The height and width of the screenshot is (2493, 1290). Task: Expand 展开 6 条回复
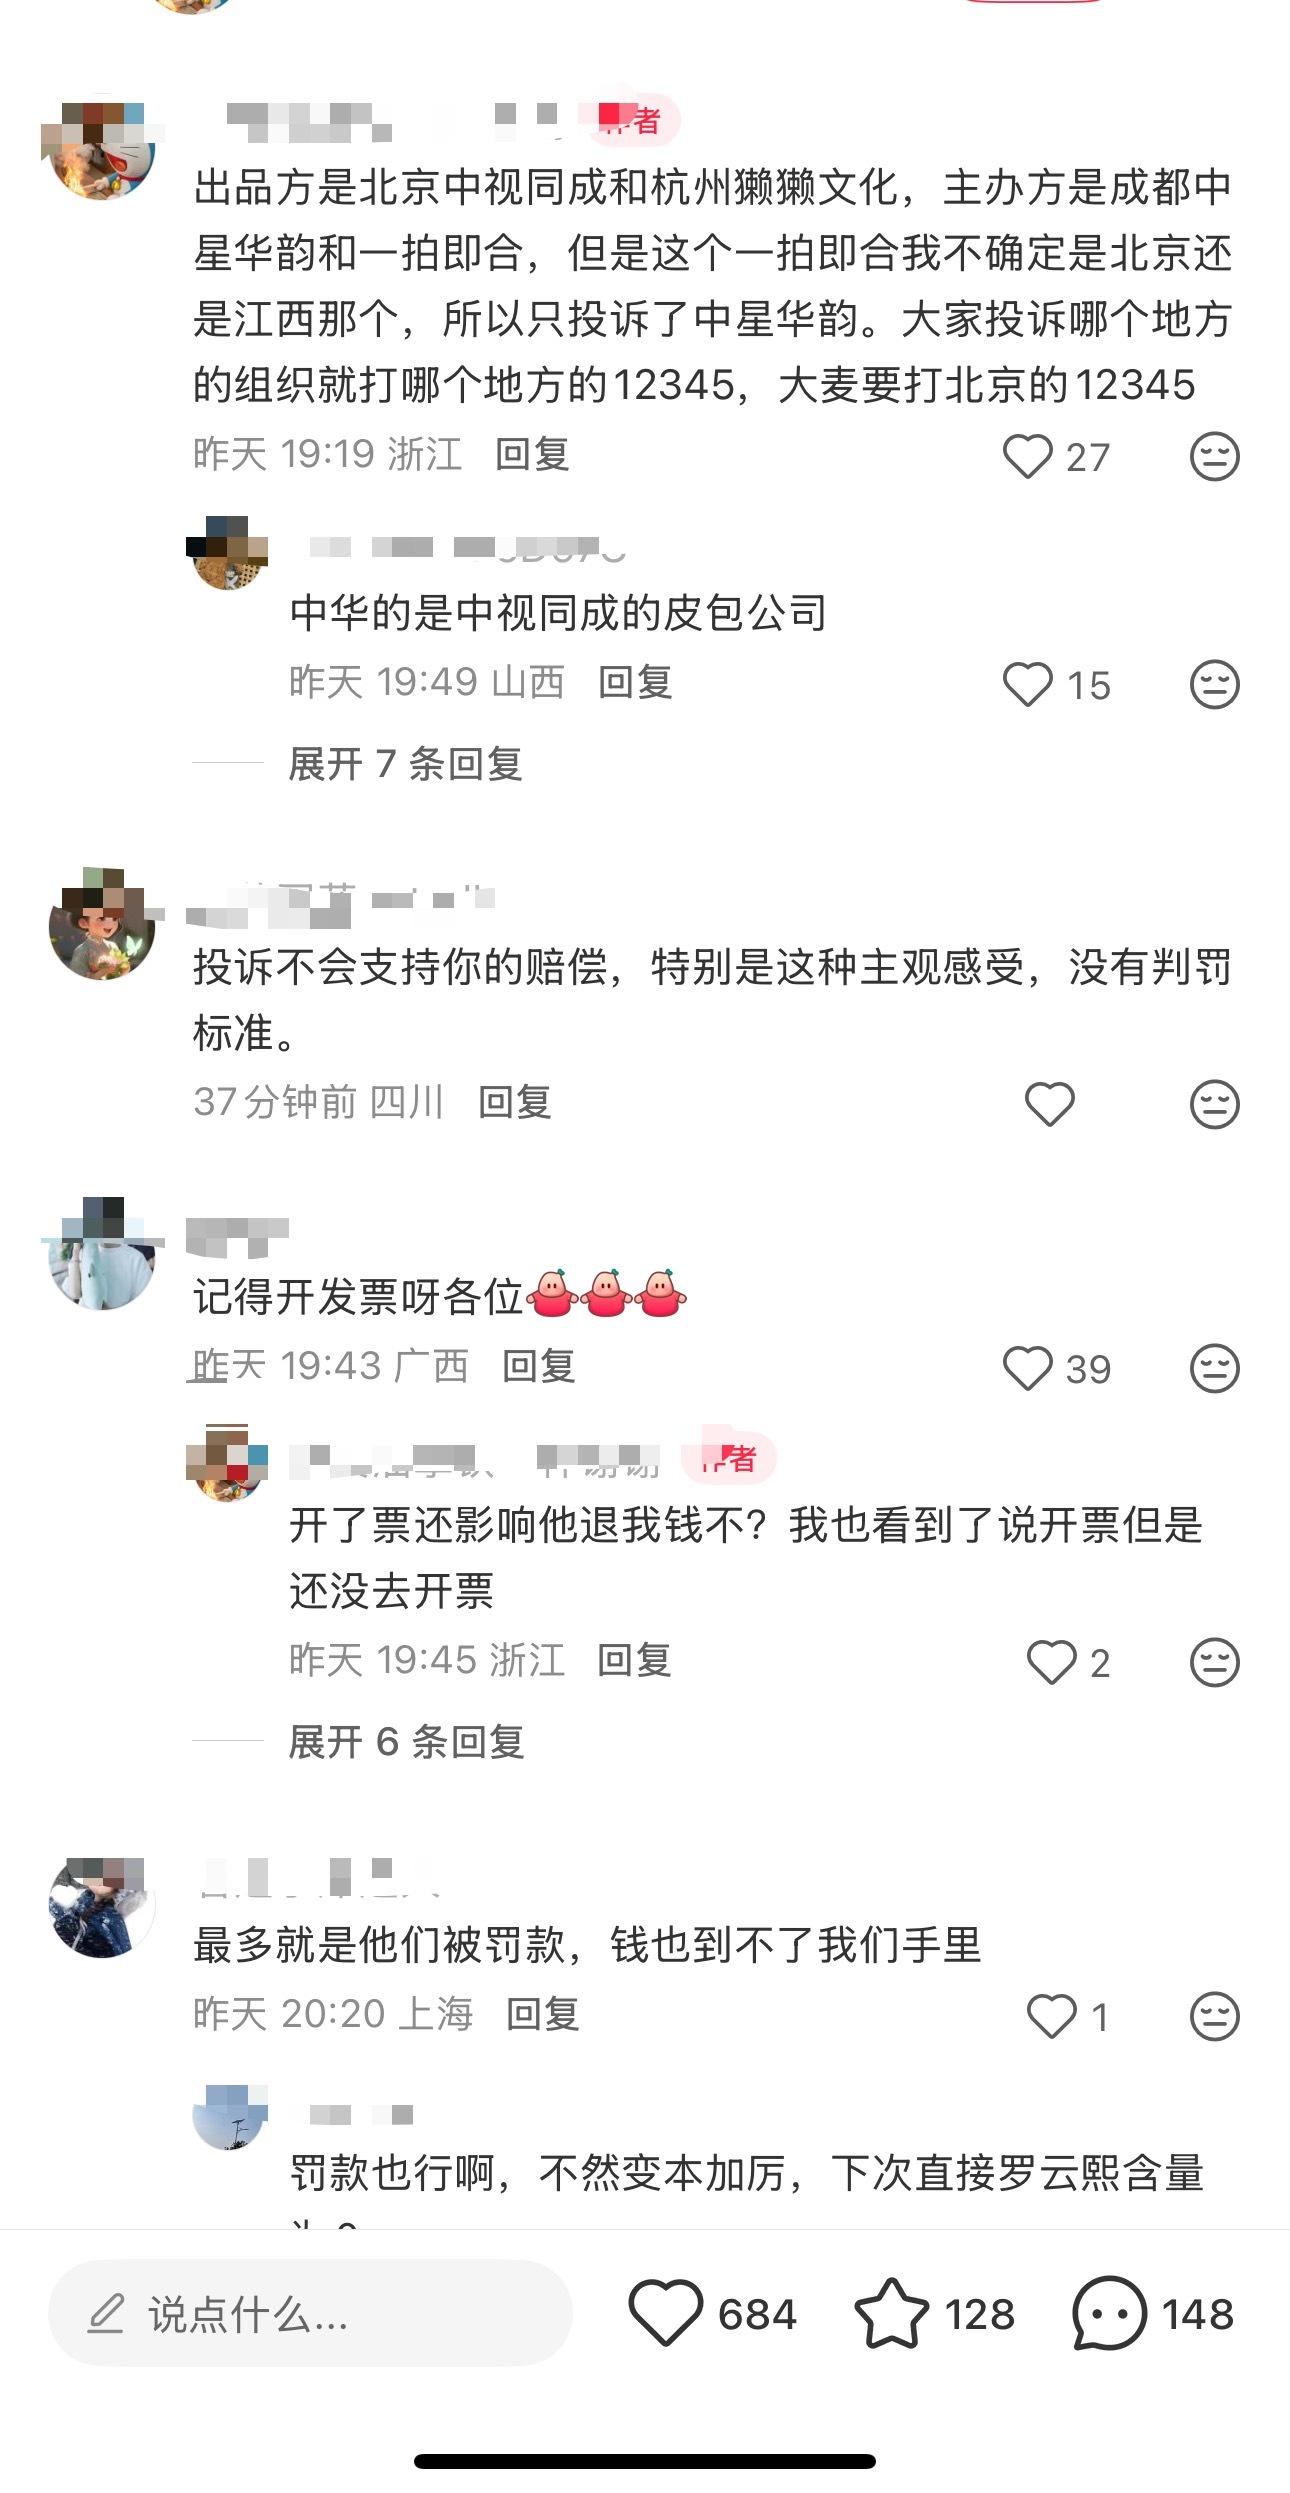(x=406, y=1742)
